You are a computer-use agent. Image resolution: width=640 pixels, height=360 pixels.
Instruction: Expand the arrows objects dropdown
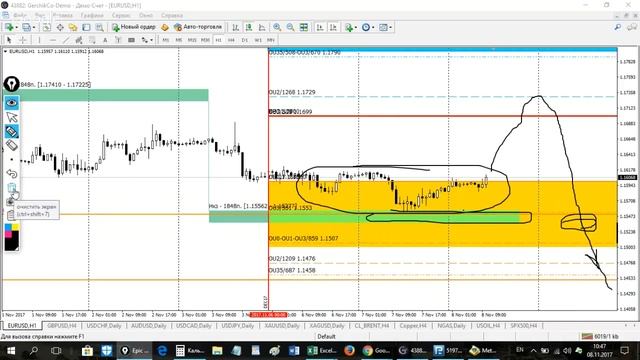pyautogui.click(x=151, y=40)
